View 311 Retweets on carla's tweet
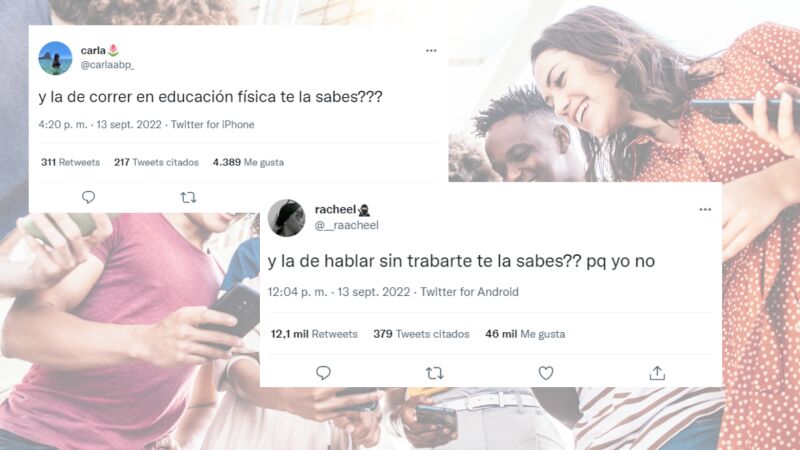The height and width of the screenshot is (450, 800). click(x=70, y=162)
